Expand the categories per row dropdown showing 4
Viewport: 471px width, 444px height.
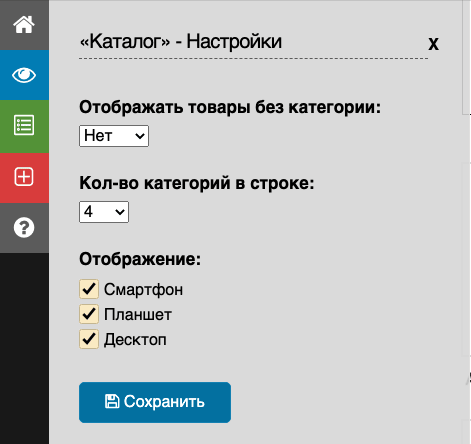pyautogui.click(x=104, y=212)
